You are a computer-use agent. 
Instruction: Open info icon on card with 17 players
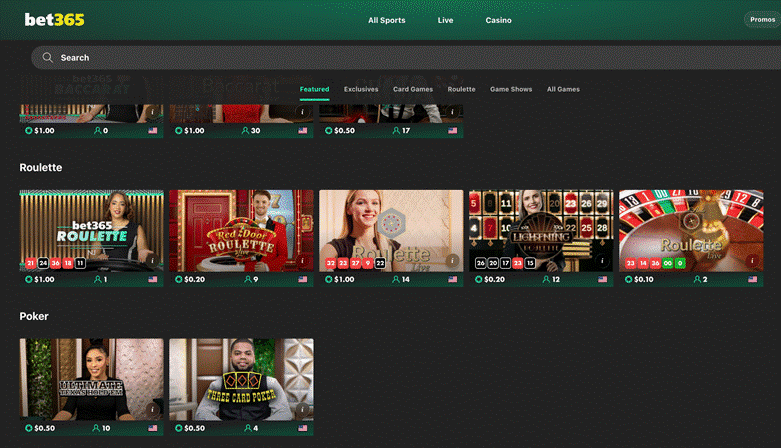coord(452,112)
